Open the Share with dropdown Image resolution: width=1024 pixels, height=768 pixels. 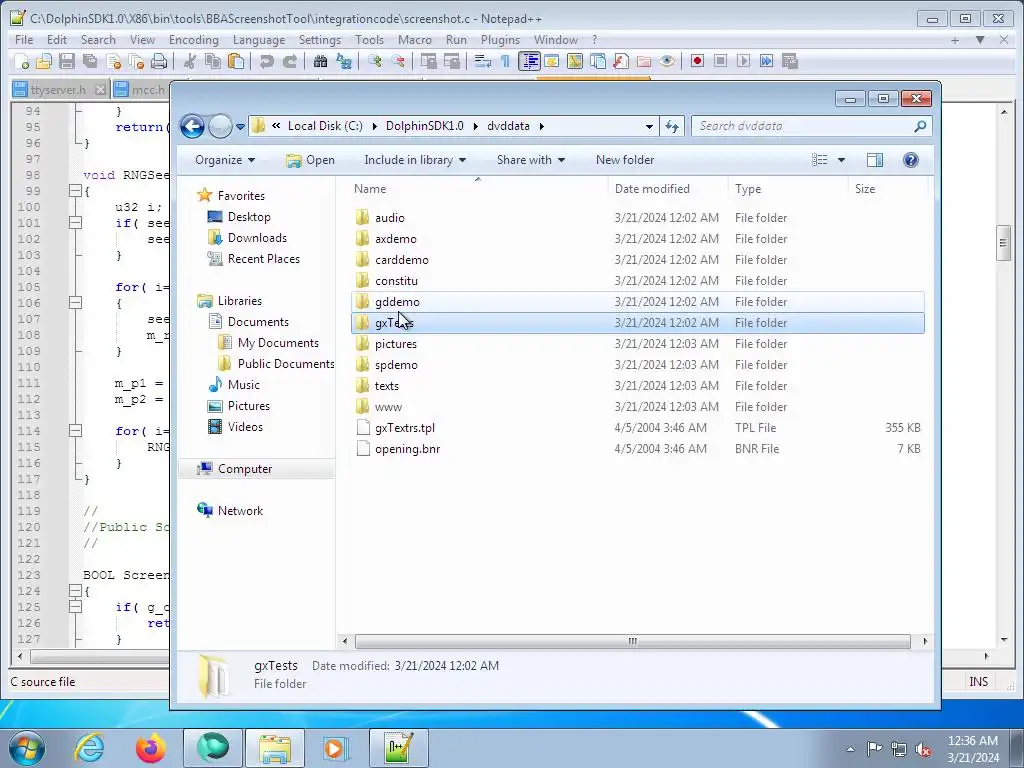point(531,160)
